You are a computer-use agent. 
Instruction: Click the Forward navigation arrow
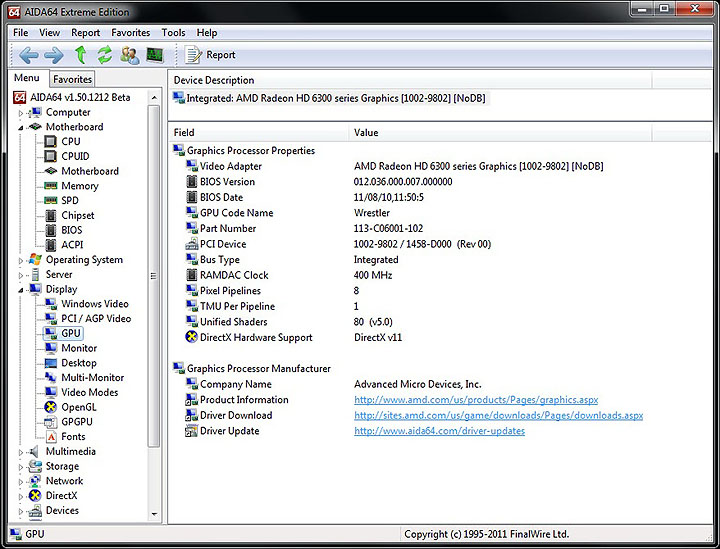(54, 55)
